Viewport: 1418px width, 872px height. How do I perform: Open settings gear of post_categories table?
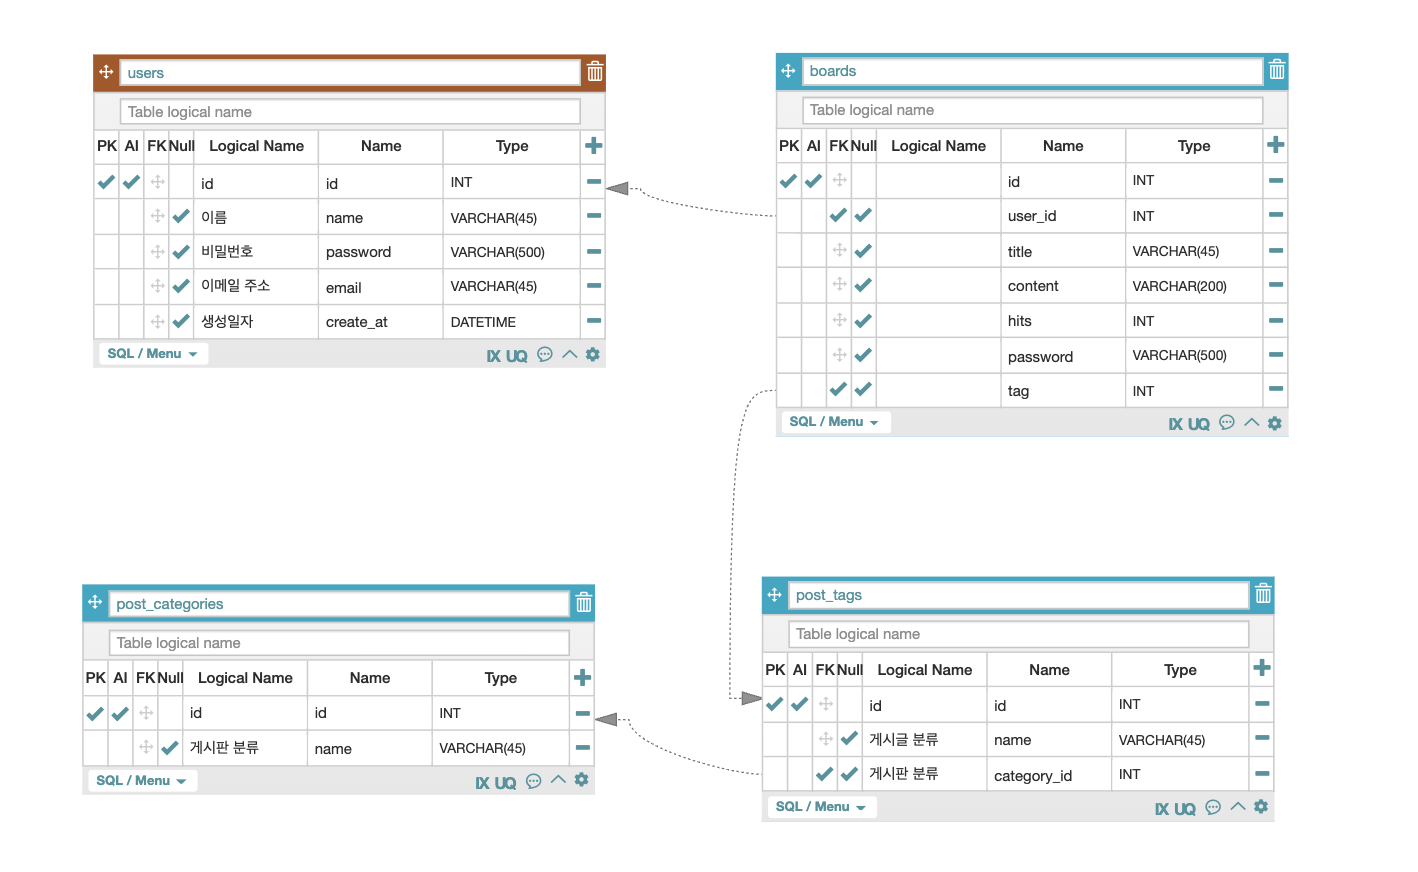(x=582, y=780)
